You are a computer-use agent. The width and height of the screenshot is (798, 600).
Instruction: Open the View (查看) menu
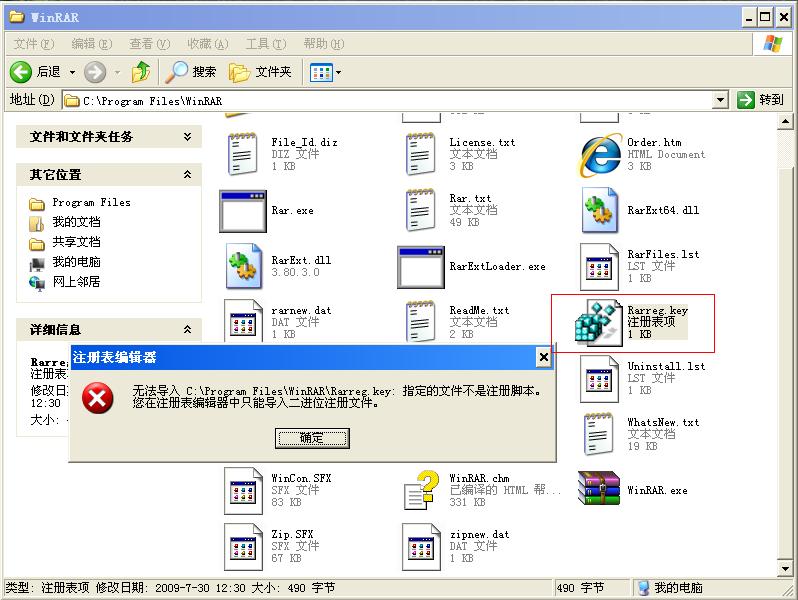pos(150,44)
